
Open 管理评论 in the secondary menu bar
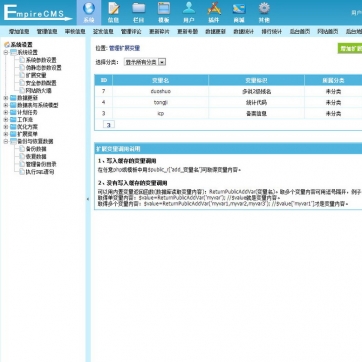(x=131, y=32)
